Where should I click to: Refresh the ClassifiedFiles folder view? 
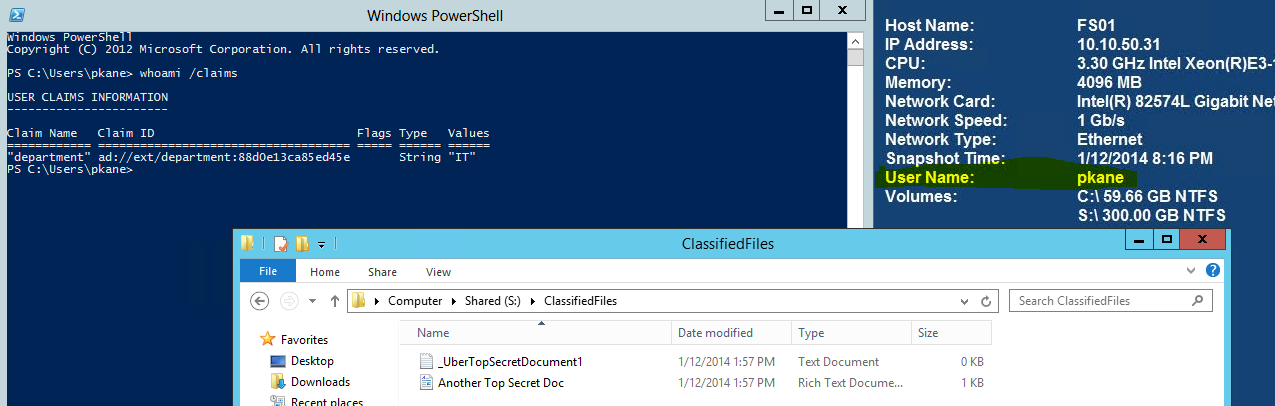(x=986, y=301)
